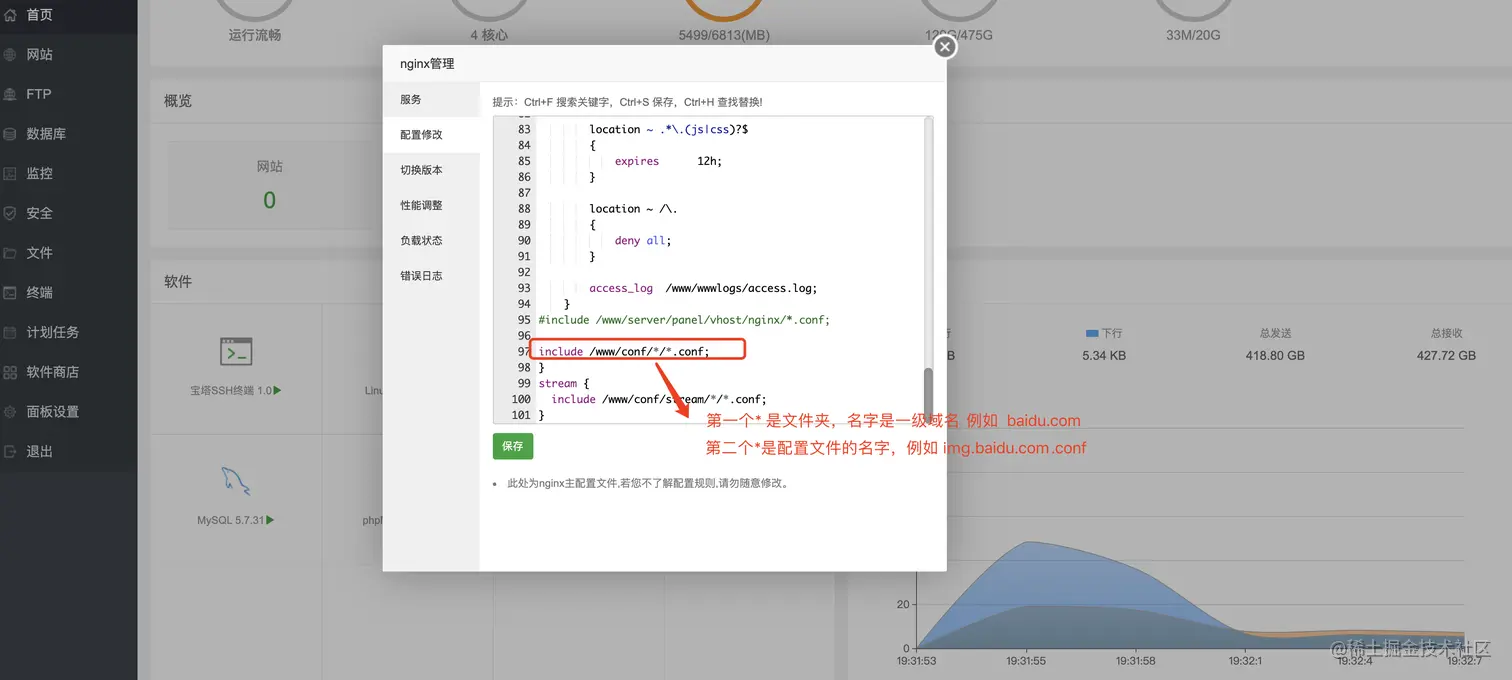Click the 运行流畅 load status label
The width and height of the screenshot is (1512, 680).
(x=255, y=35)
